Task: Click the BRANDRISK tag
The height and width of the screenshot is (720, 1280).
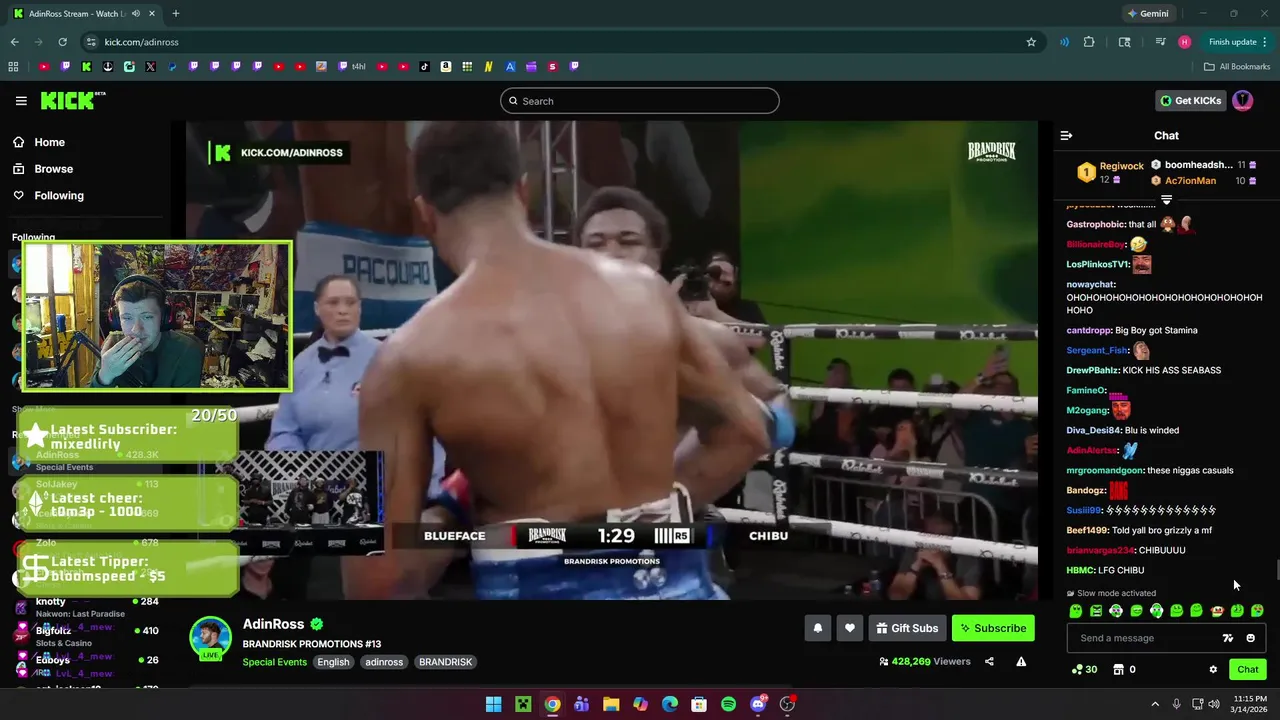Action: tap(445, 662)
